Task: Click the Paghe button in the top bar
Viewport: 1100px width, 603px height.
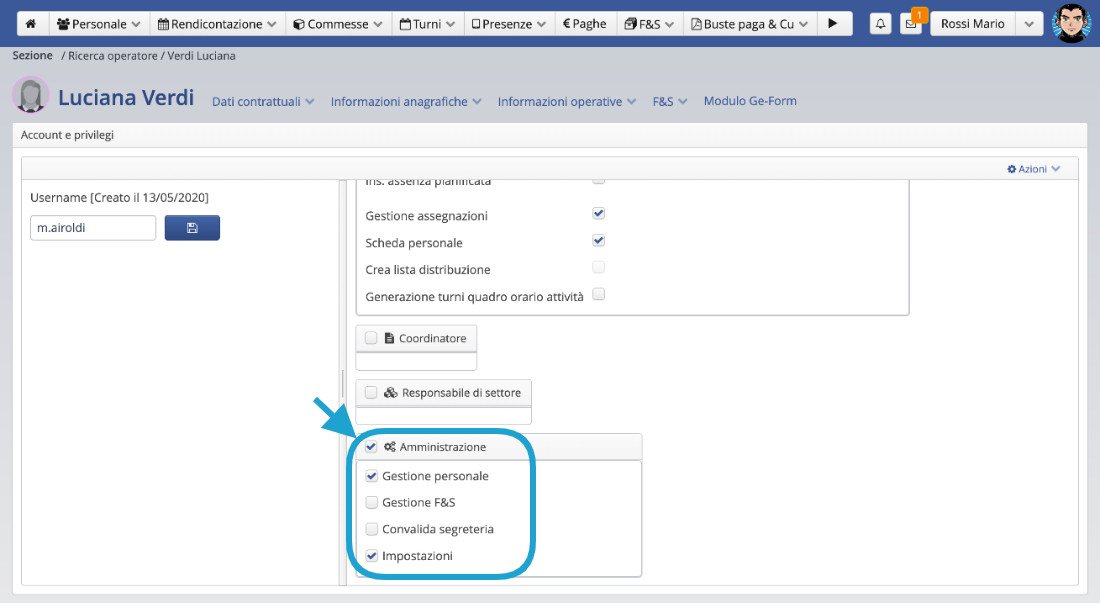Action: pos(585,24)
